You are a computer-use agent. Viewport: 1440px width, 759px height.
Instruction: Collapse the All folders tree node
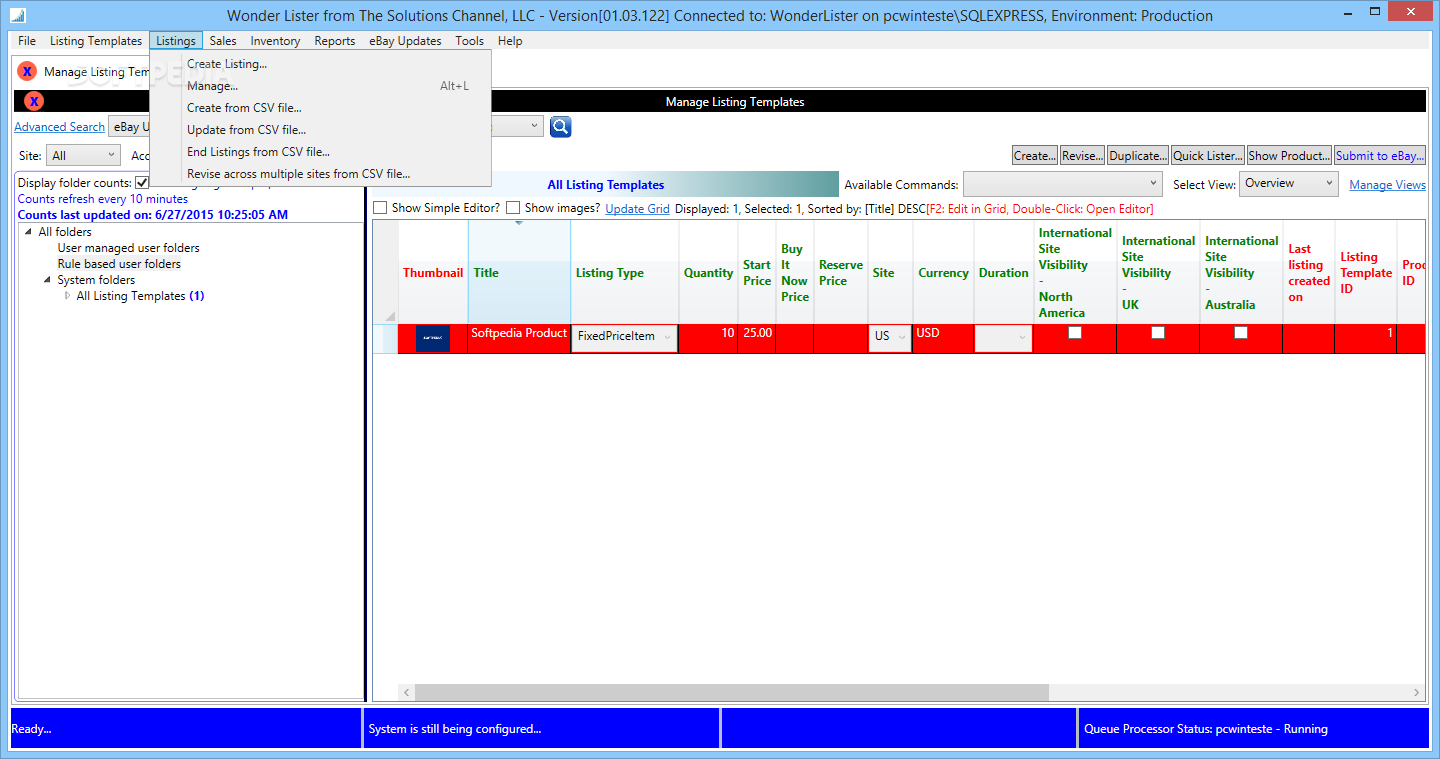tap(27, 232)
